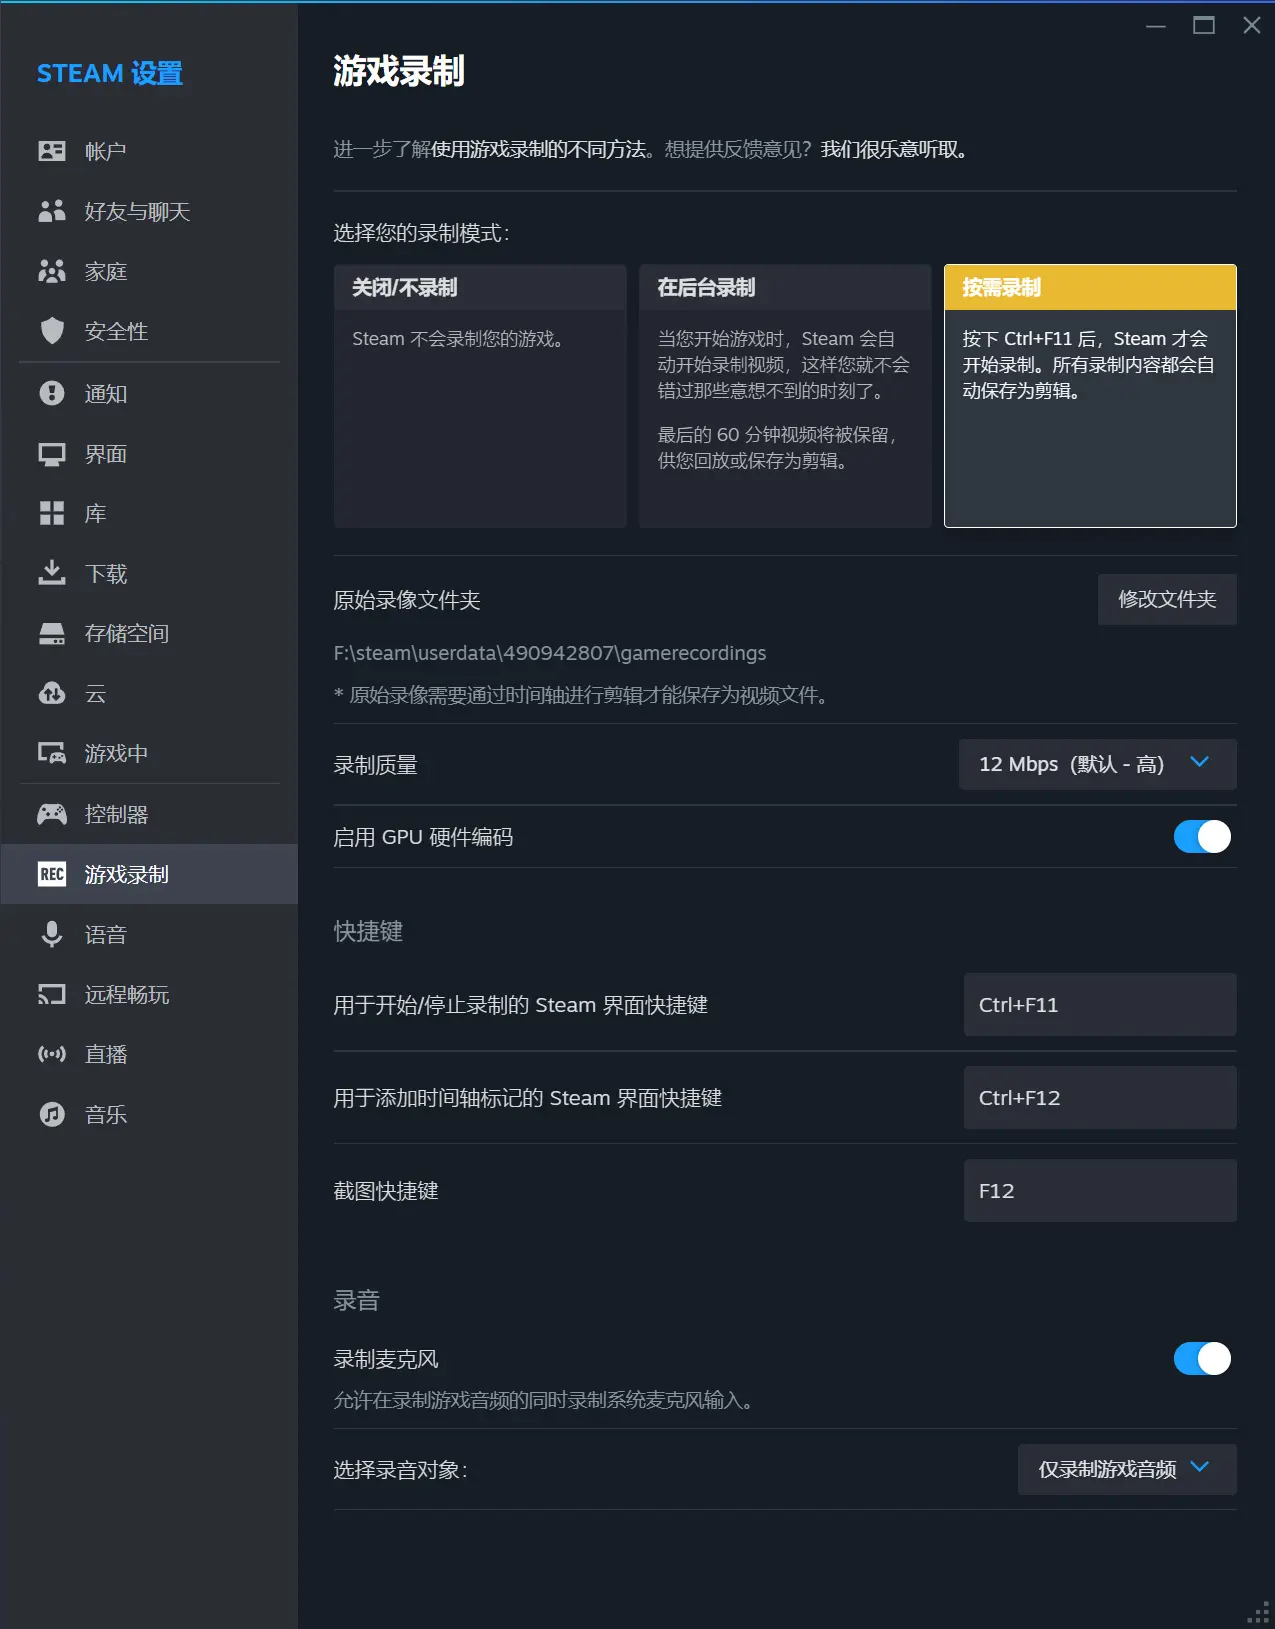Click the 安全性 shield icon
This screenshot has height=1629, width=1275.
[x=52, y=331]
